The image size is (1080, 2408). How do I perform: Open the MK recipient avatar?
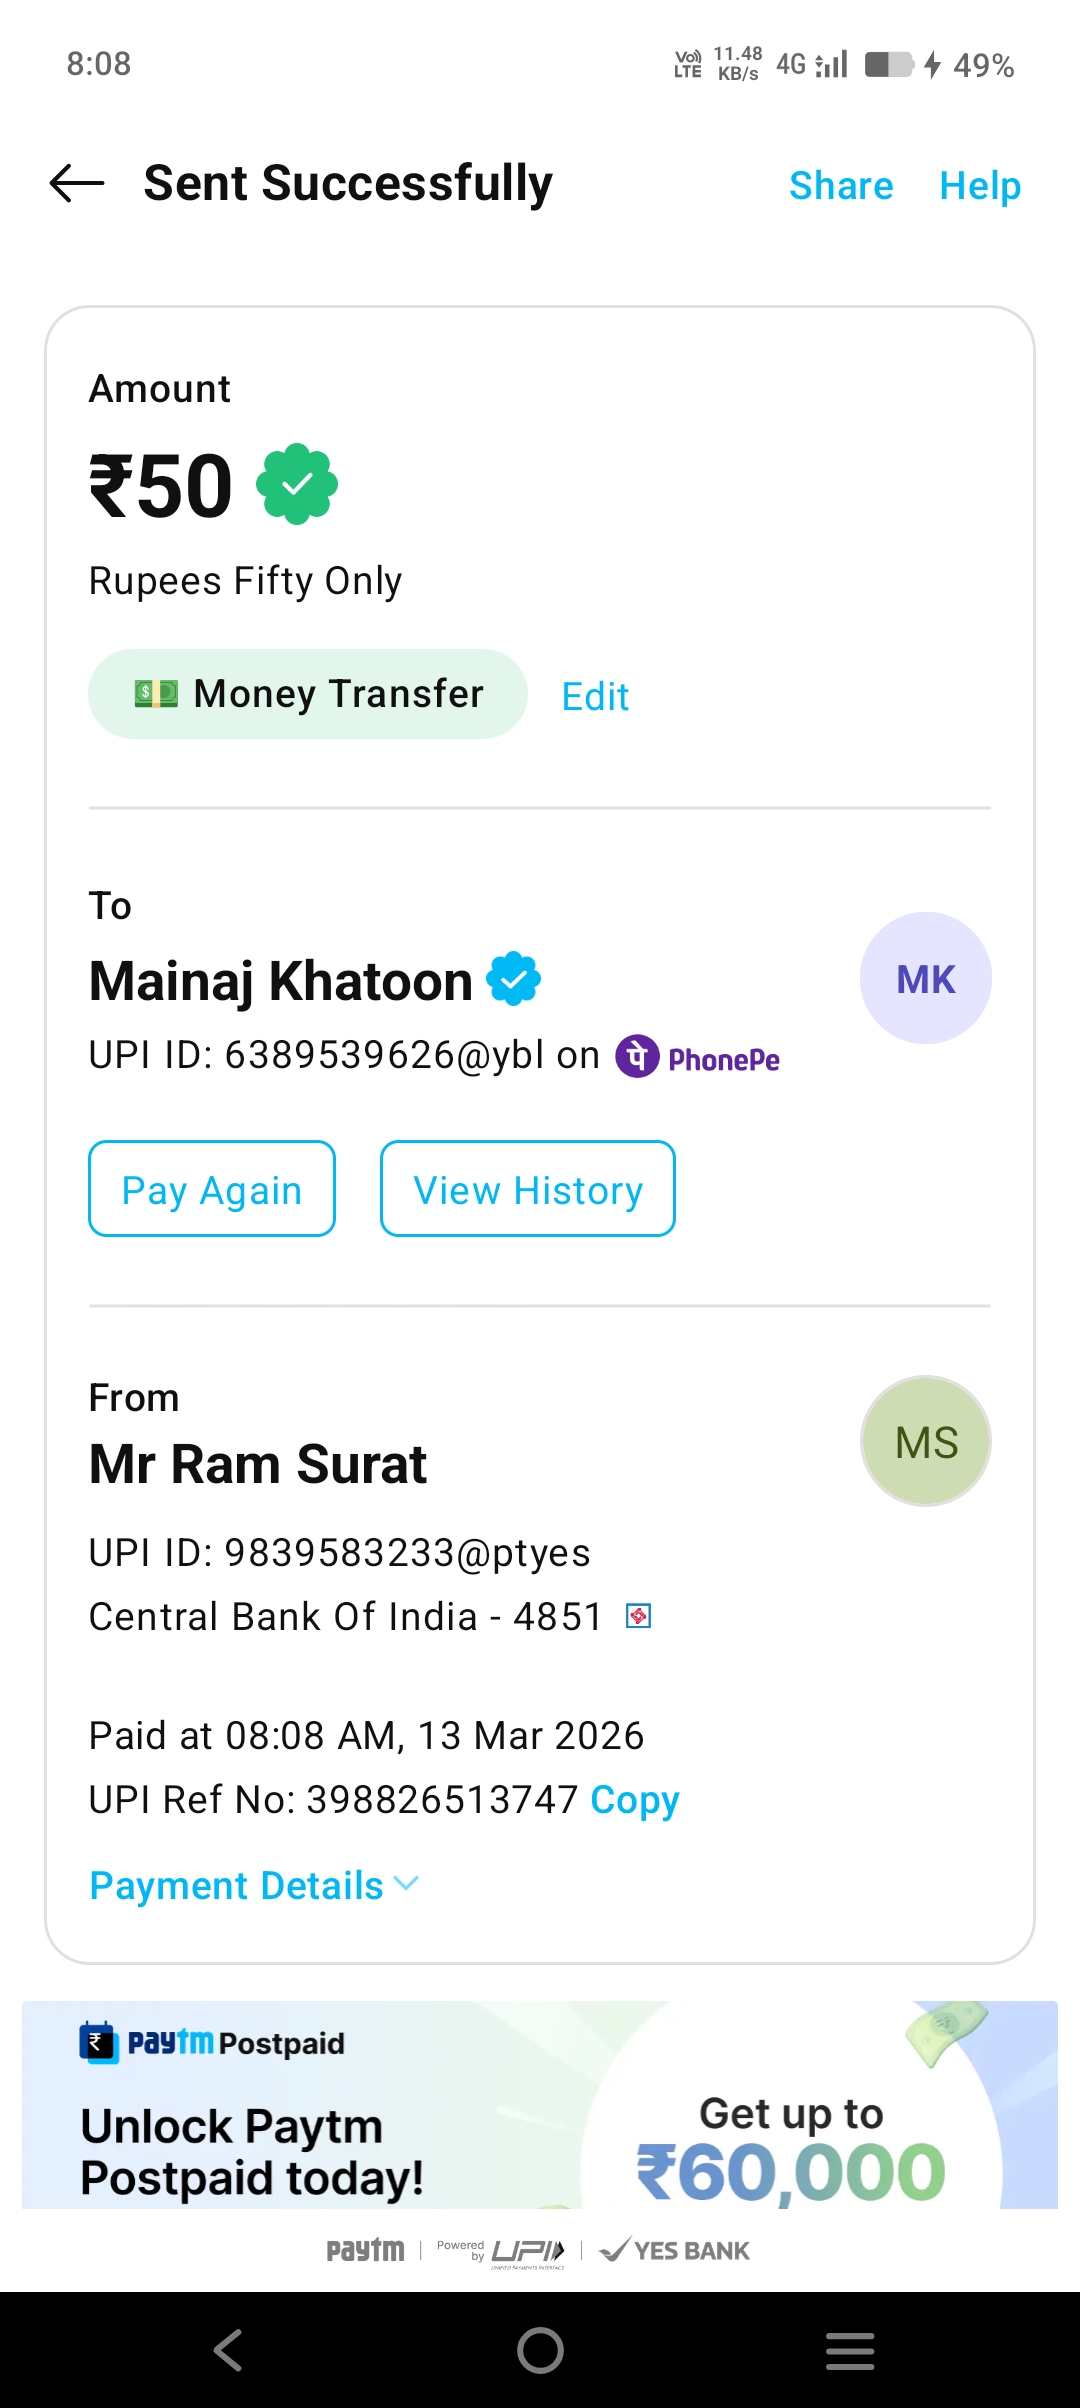pos(925,979)
